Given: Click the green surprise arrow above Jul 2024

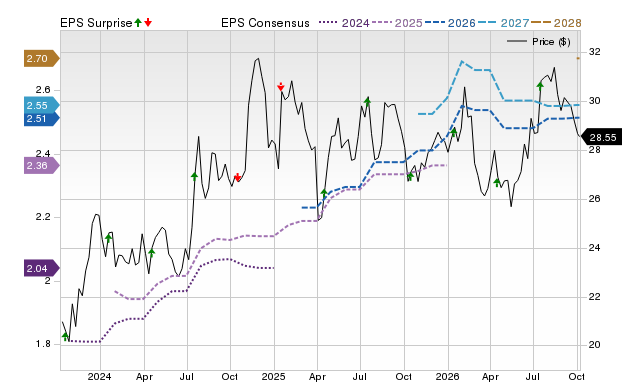Looking at the screenshot, I should point(194,176).
